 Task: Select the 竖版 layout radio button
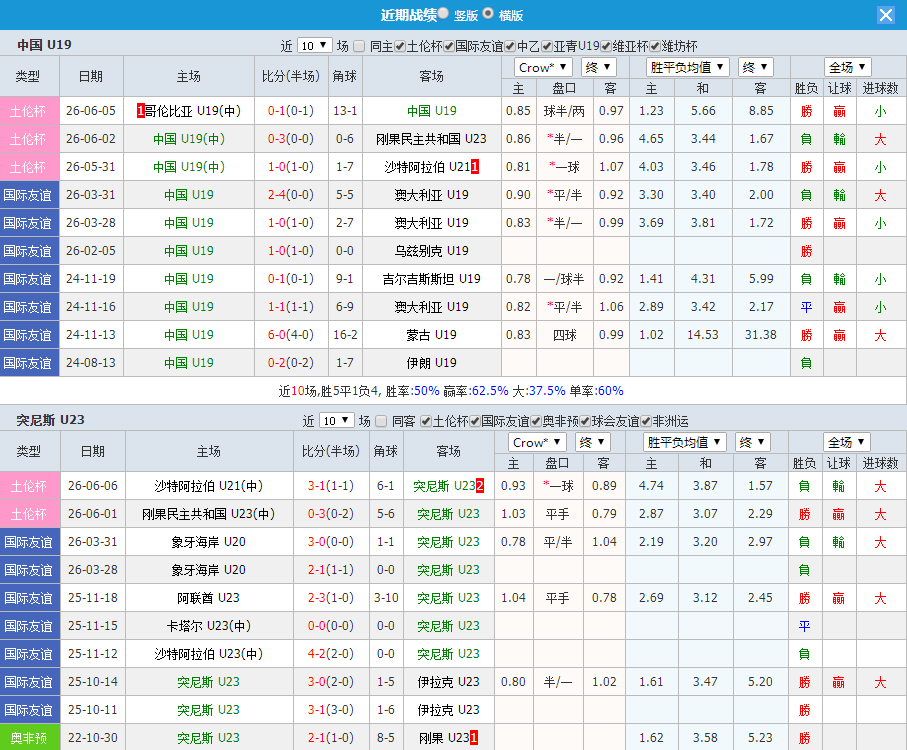click(x=444, y=13)
